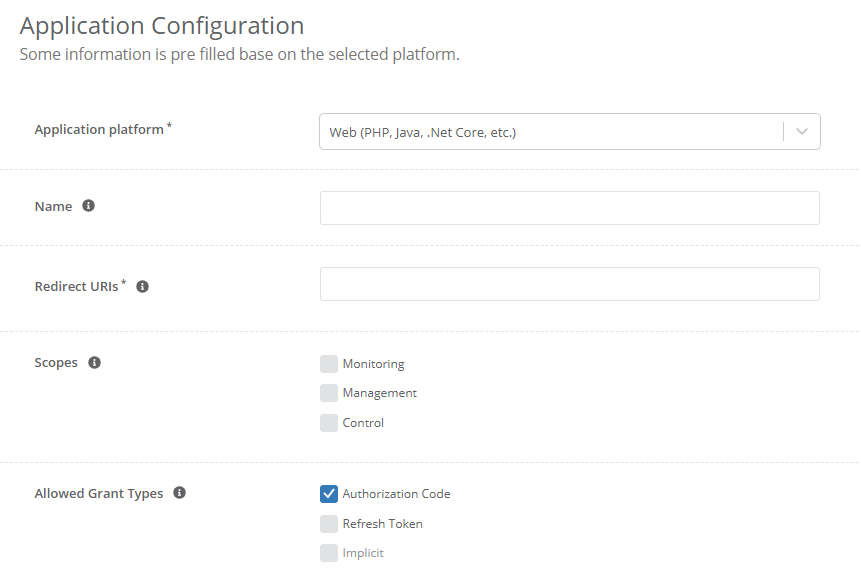Click inside the Name input field

coord(570,208)
